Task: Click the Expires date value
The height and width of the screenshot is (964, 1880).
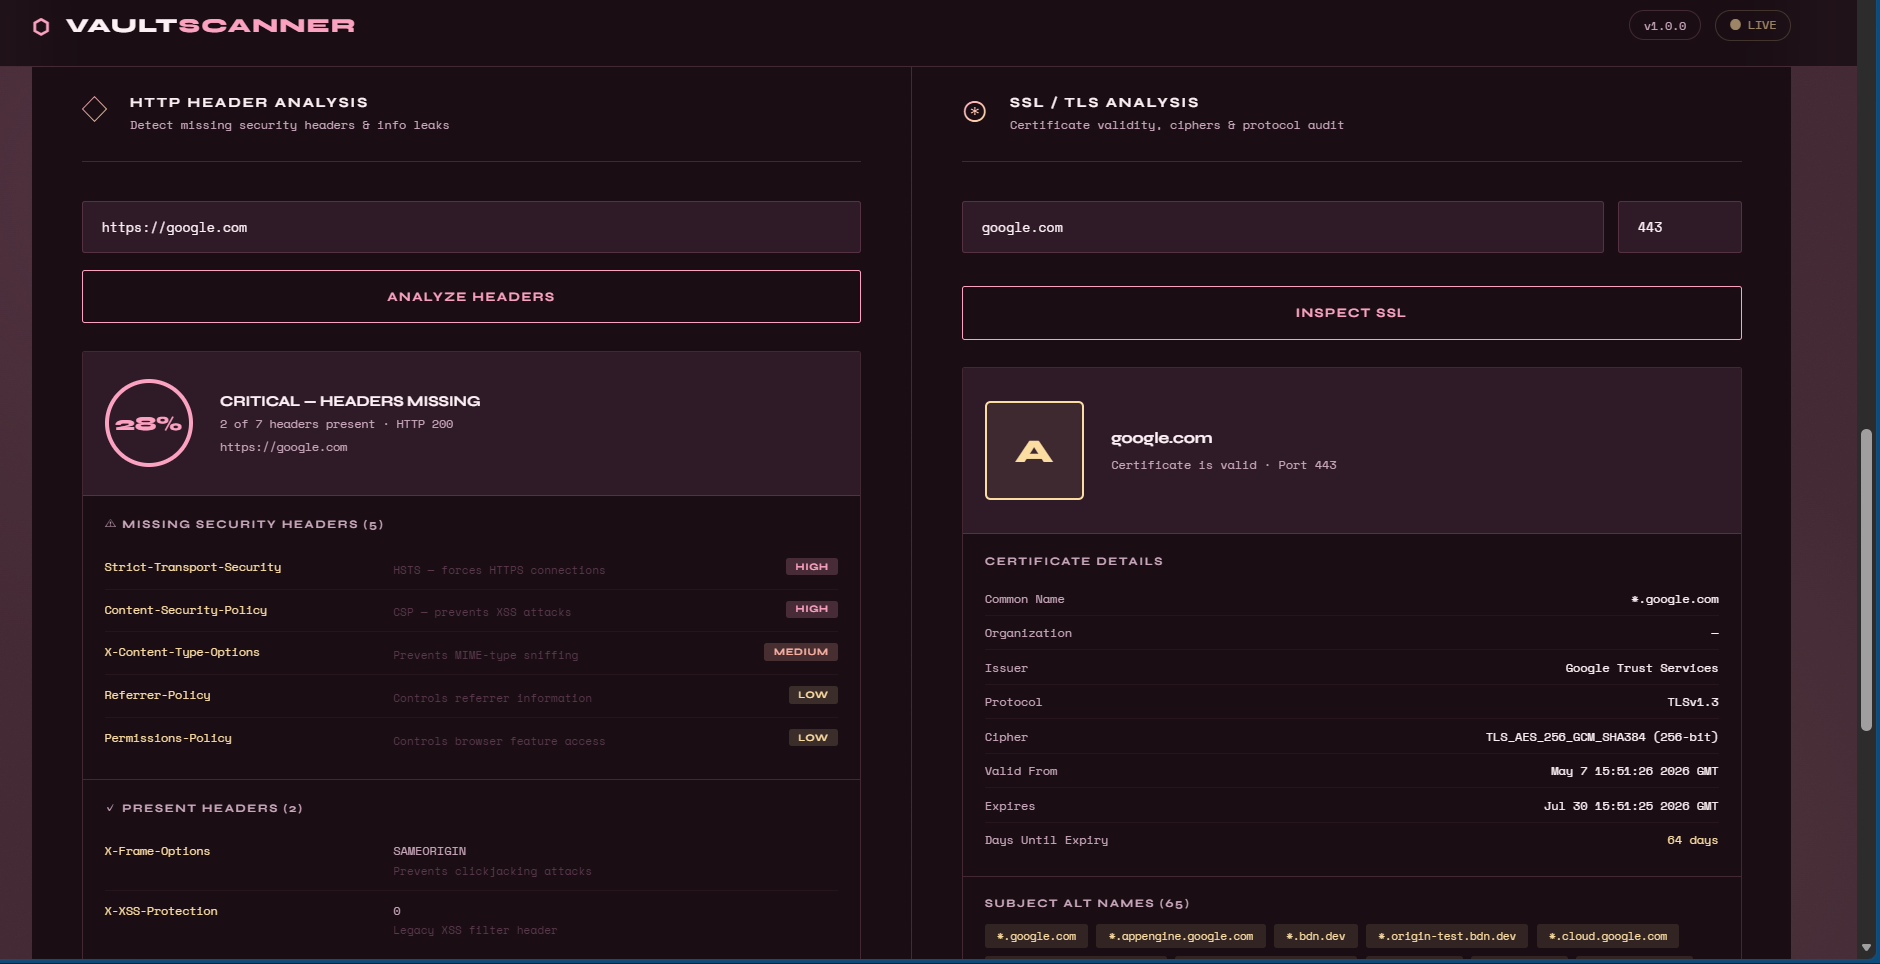Action: [x=1631, y=806]
